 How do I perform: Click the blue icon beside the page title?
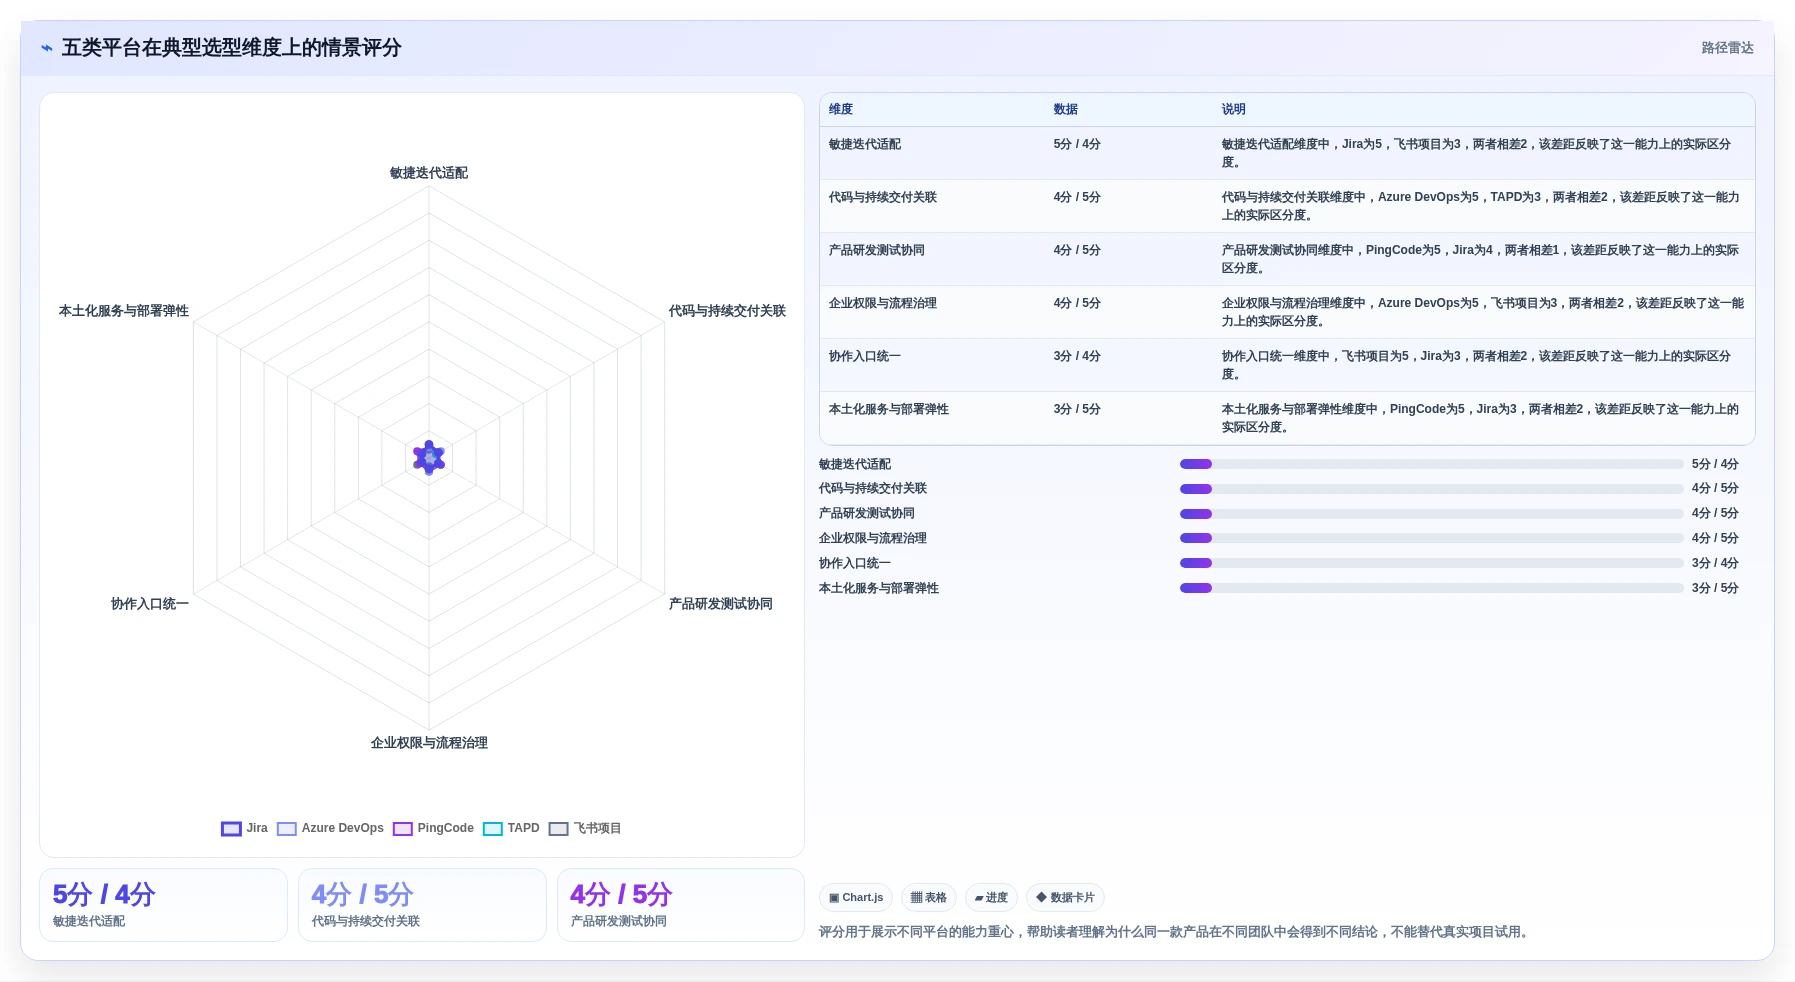coord(46,48)
